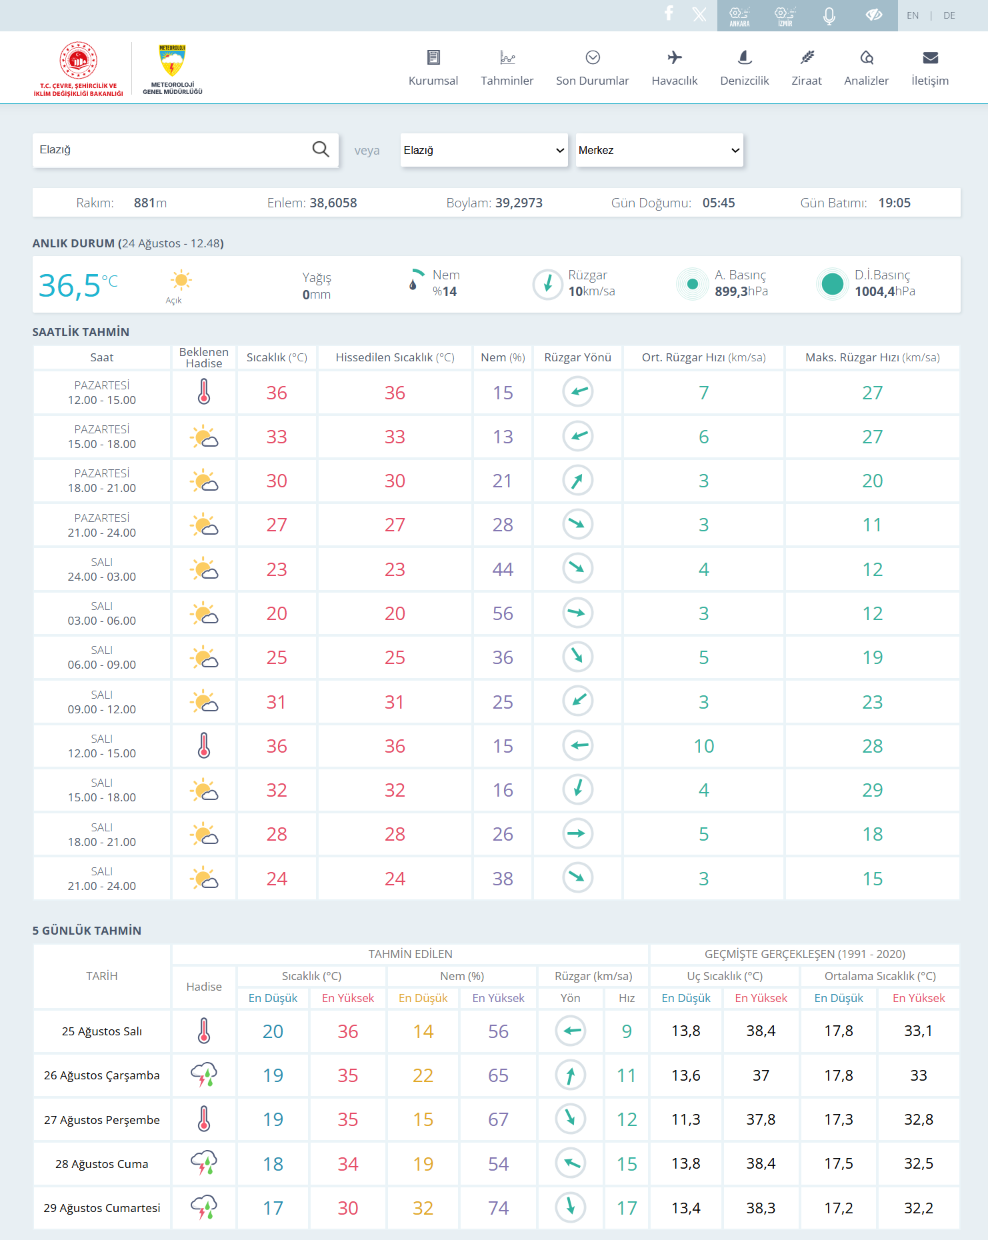This screenshot has height=1240, width=988.
Task: Open the Merkez district dropdown
Action: point(659,150)
